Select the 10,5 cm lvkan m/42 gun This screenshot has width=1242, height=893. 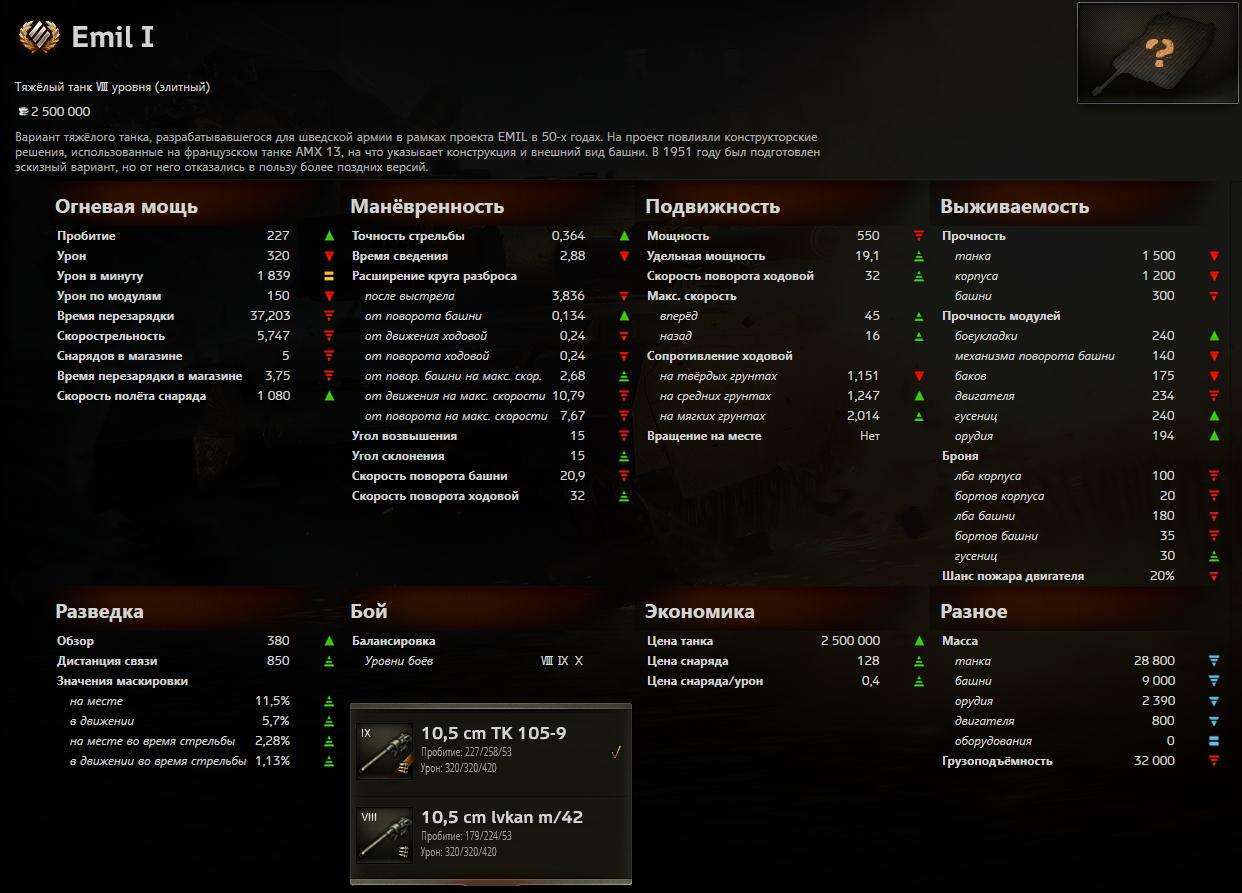(501, 817)
